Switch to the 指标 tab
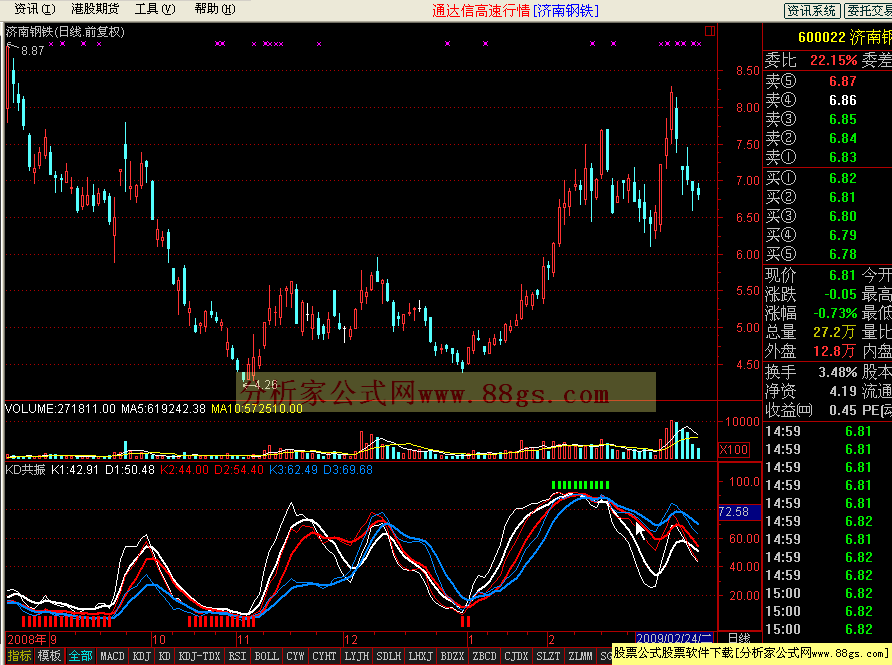 tap(19, 656)
